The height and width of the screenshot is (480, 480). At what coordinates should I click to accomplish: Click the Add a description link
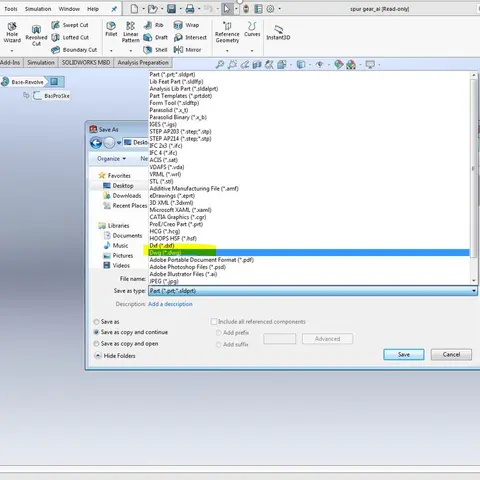170,304
